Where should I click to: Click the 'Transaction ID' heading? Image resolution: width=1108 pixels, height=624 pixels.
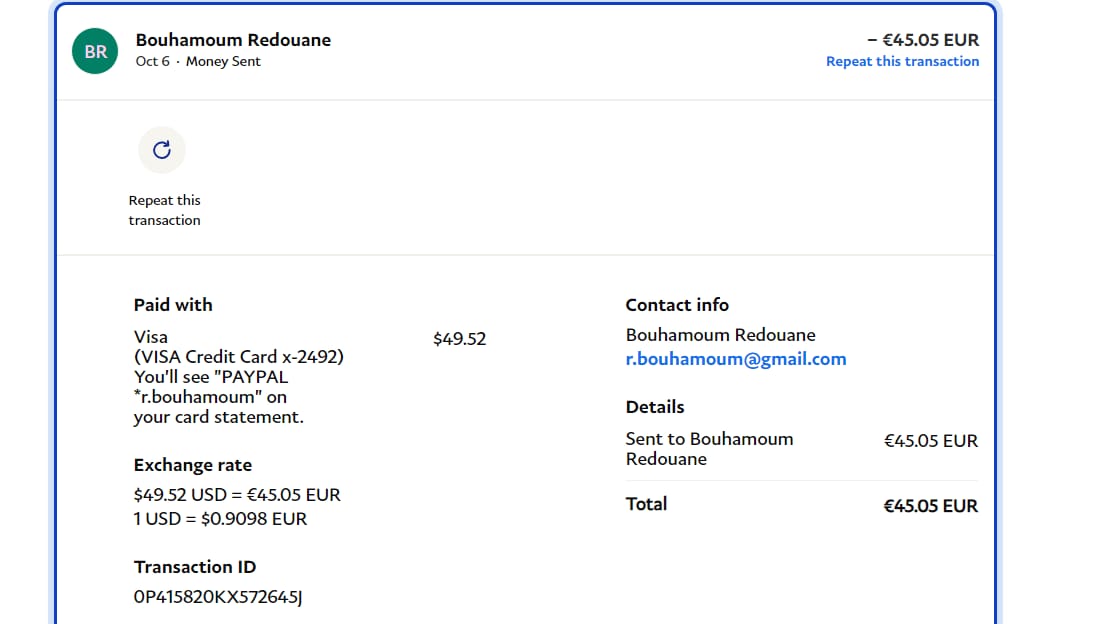point(195,567)
